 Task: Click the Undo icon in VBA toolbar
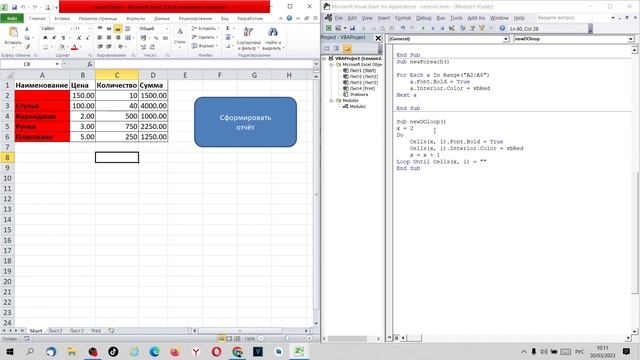click(403, 29)
